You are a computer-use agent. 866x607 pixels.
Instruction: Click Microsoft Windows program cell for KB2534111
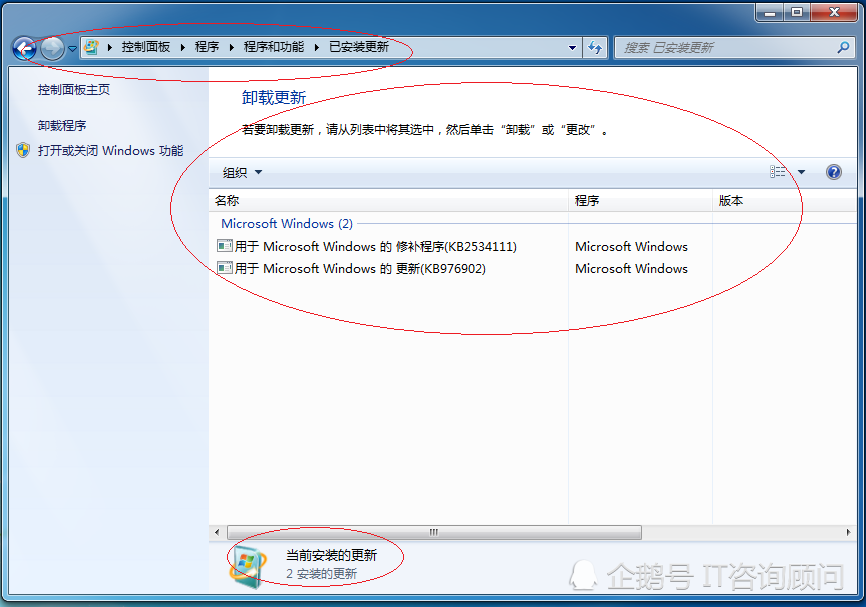[631, 246]
